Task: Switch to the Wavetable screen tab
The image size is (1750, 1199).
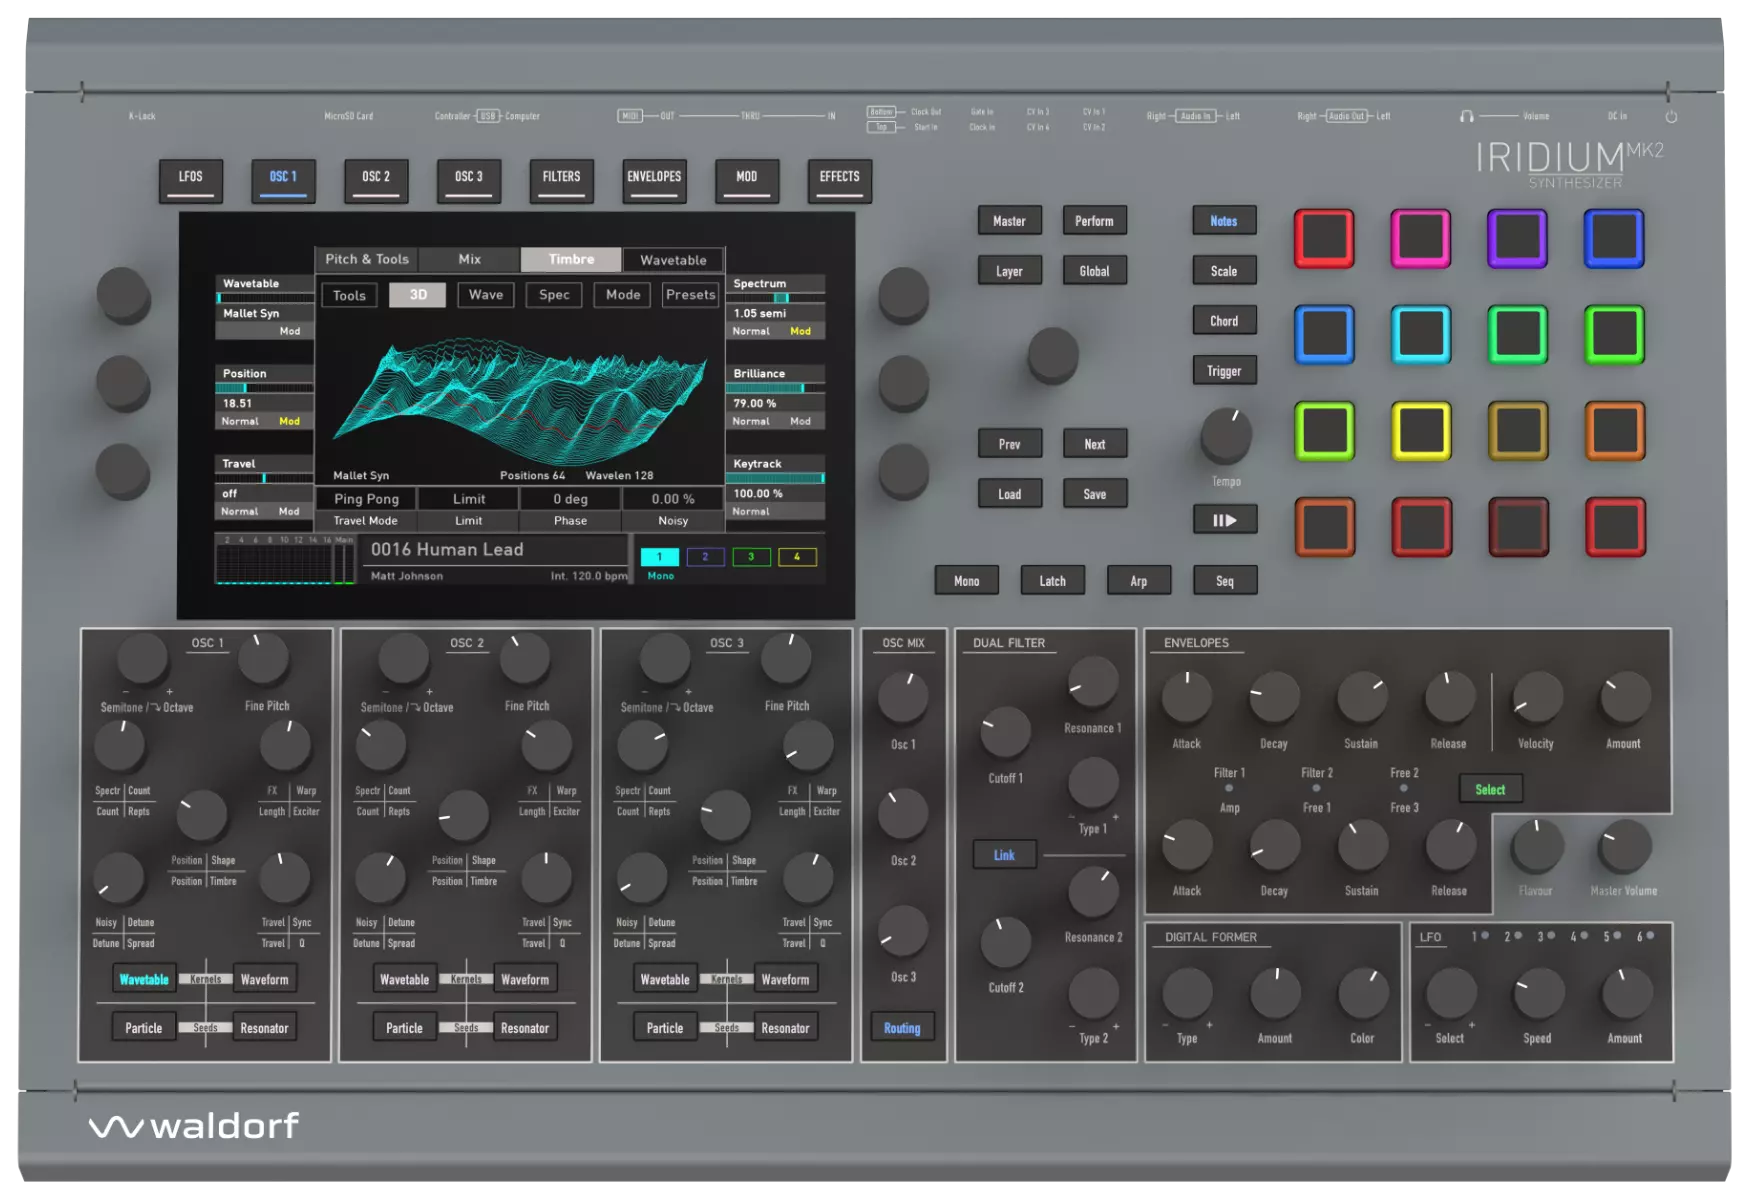Action: point(673,260)
